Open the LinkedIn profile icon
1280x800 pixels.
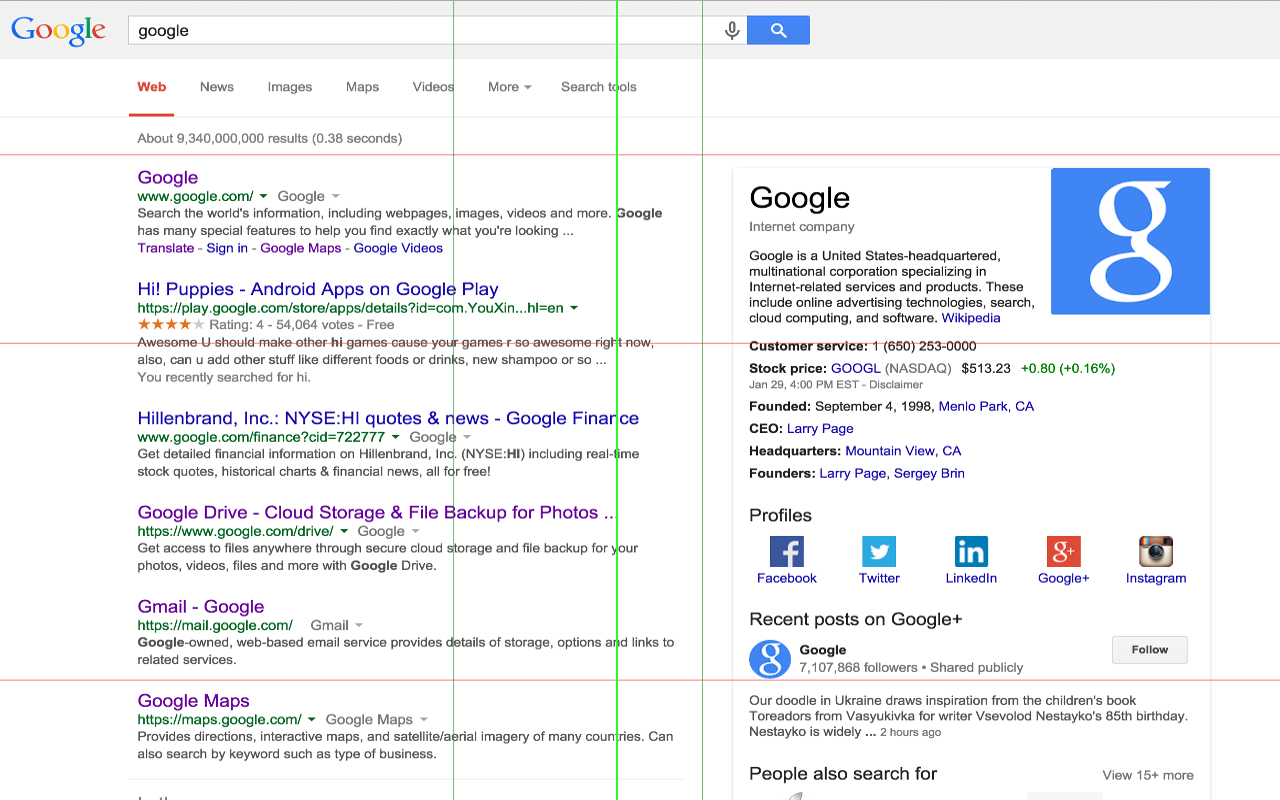971,551
